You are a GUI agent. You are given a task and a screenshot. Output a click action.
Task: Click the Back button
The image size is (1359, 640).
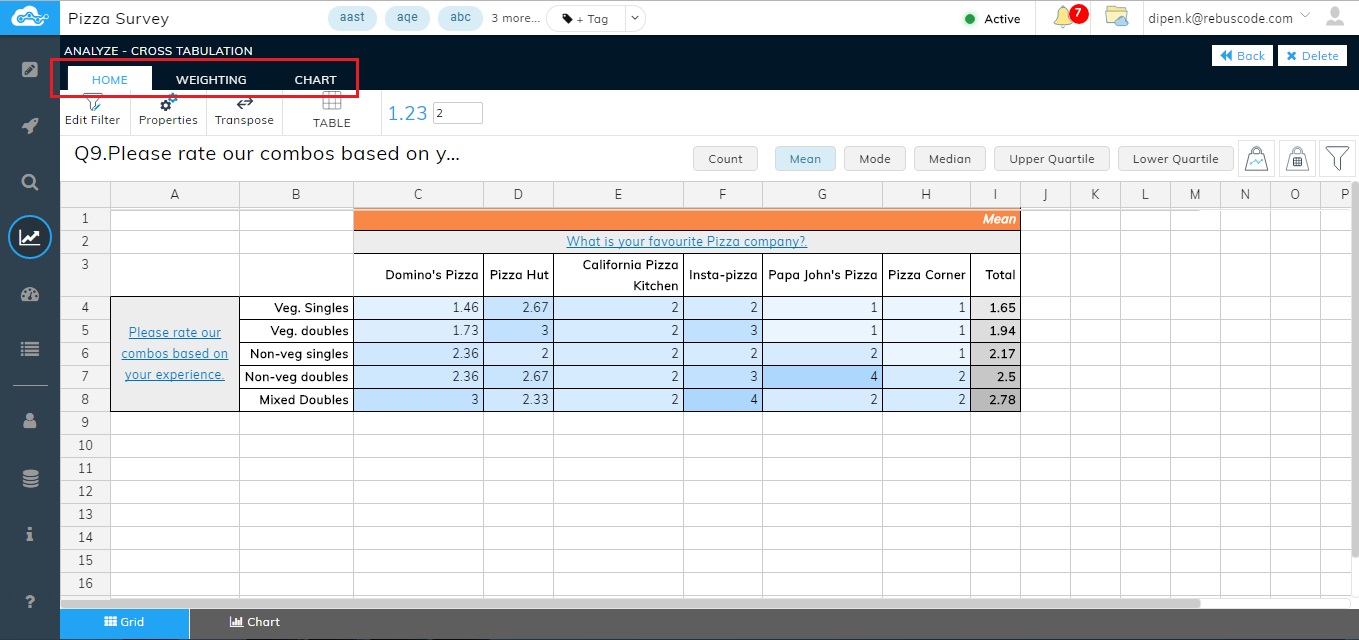(x=1242, y=55)
